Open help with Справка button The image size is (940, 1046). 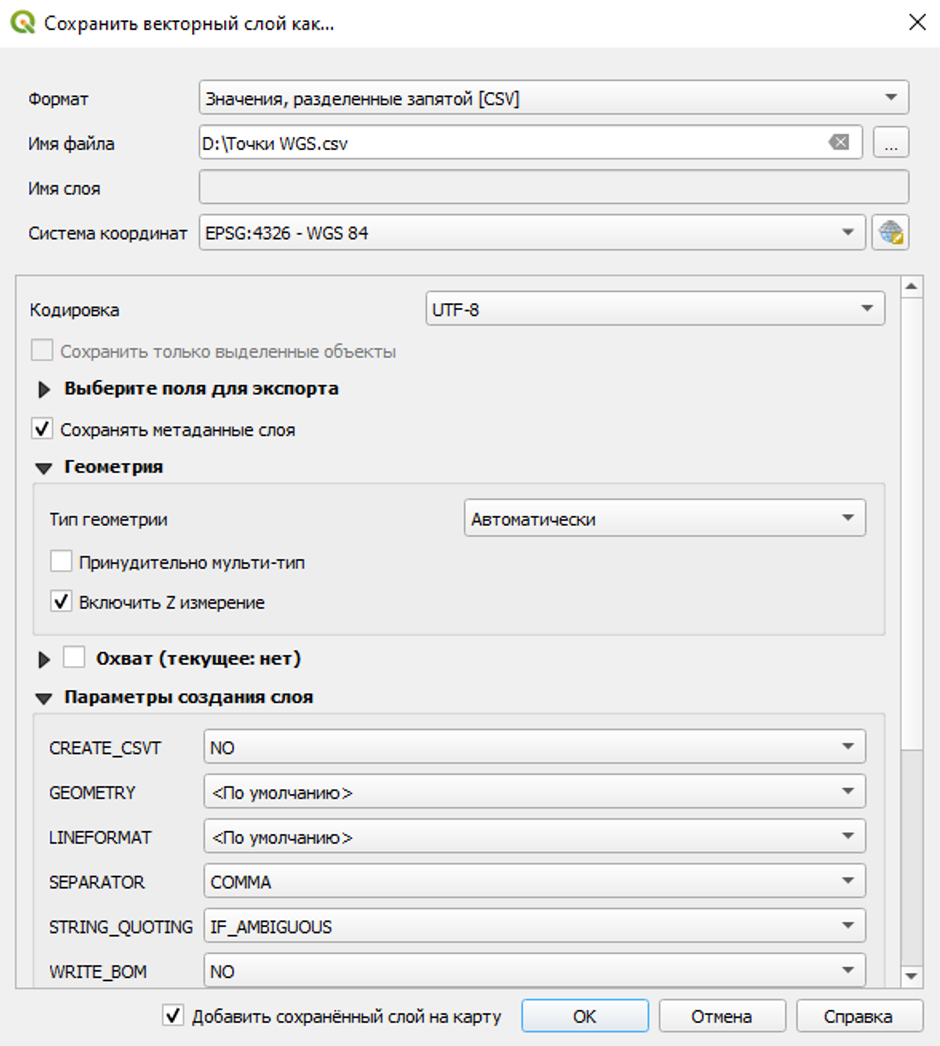pos(858,1016)
